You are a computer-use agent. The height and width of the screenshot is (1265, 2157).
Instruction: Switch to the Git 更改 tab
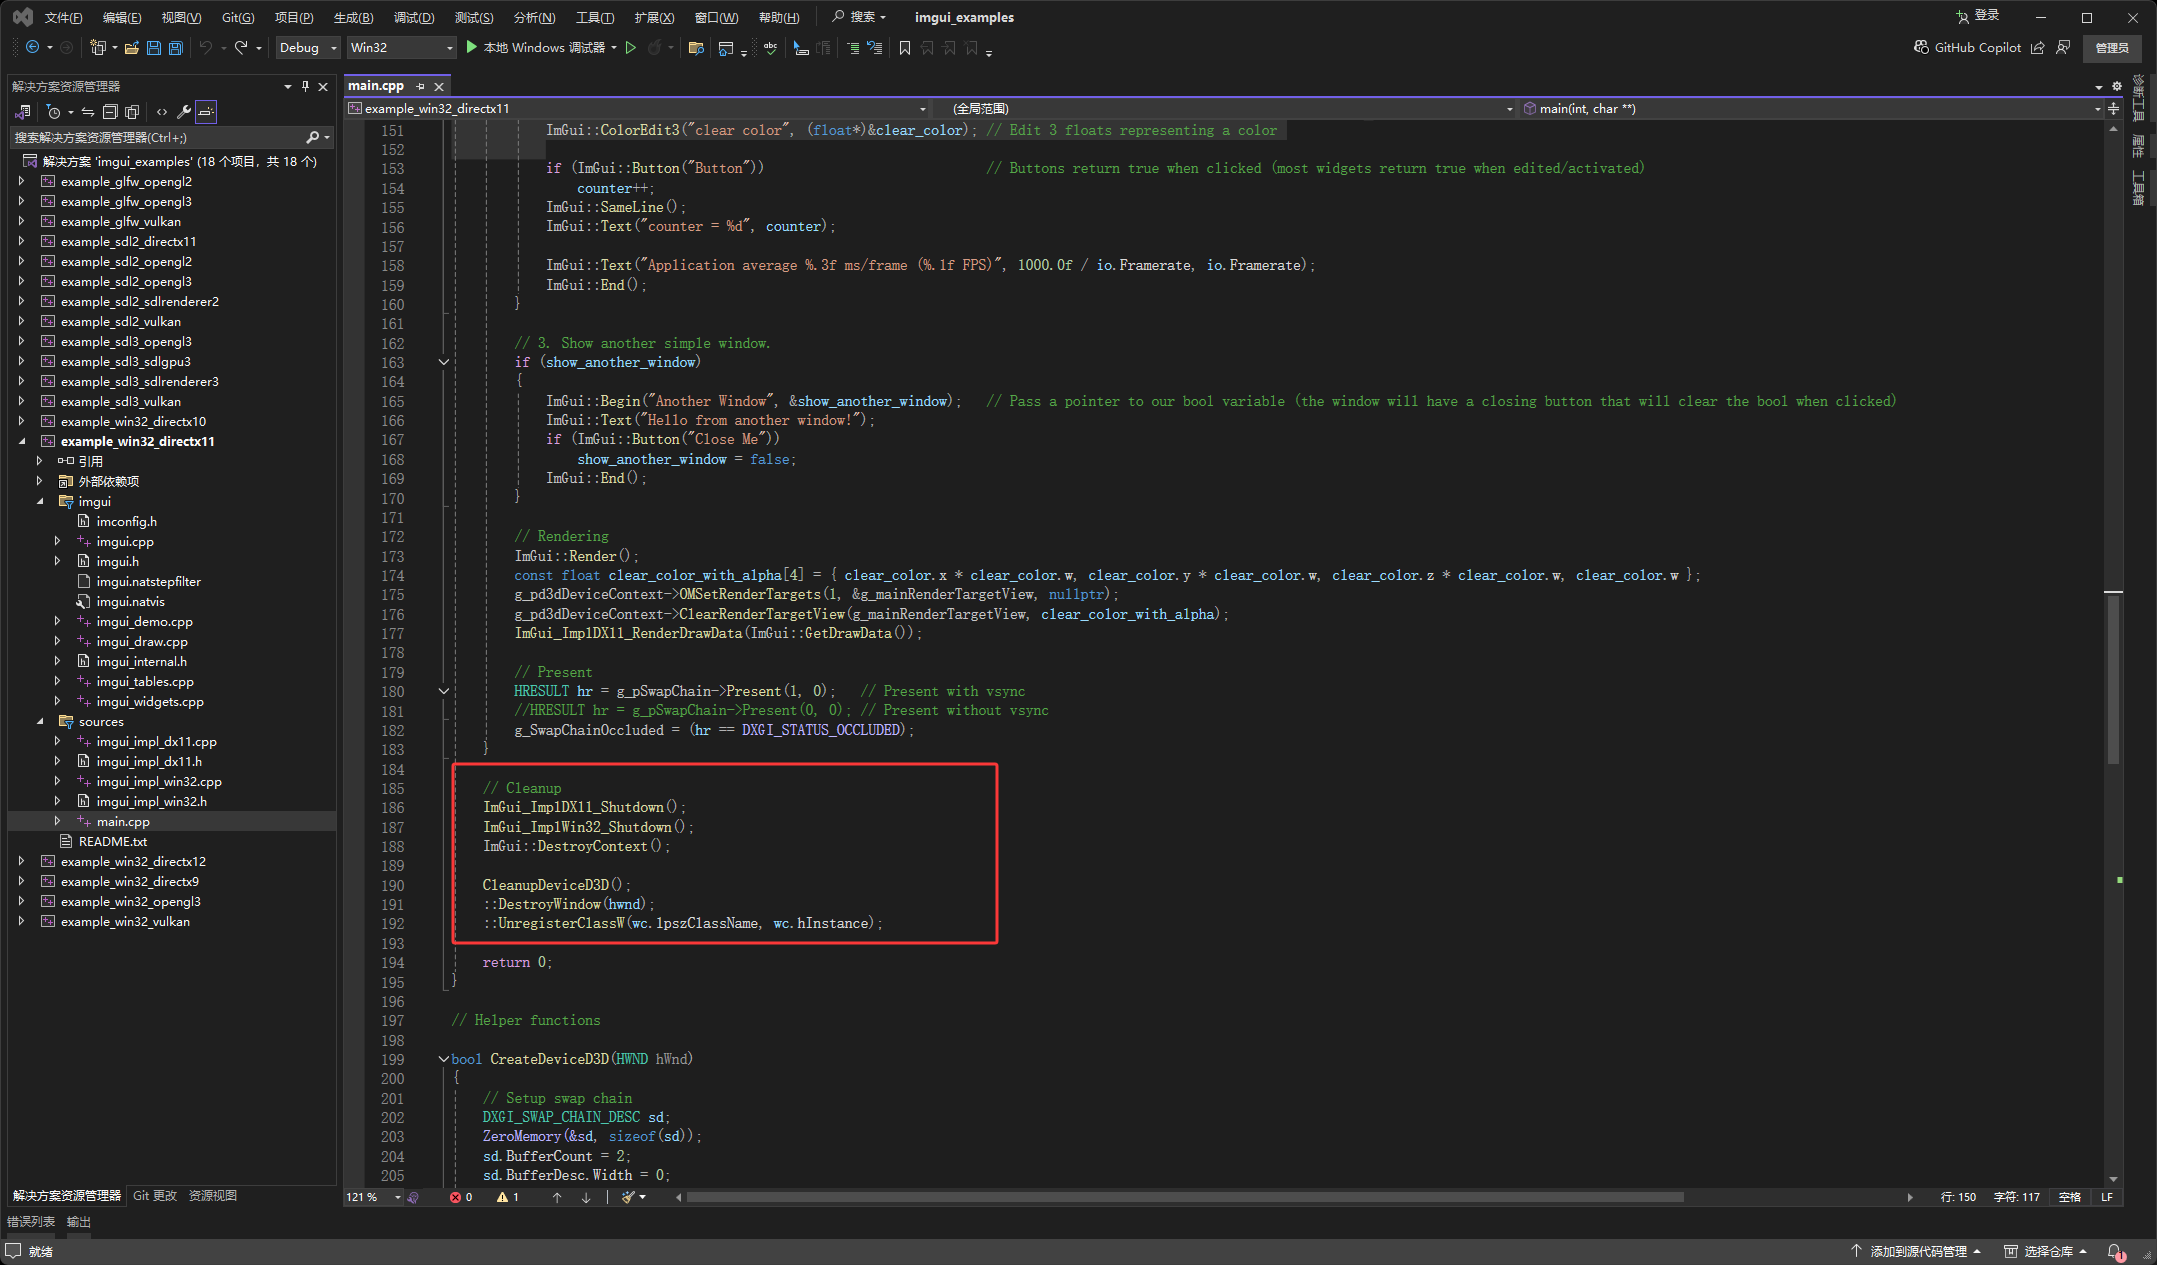click(155, 1195)
